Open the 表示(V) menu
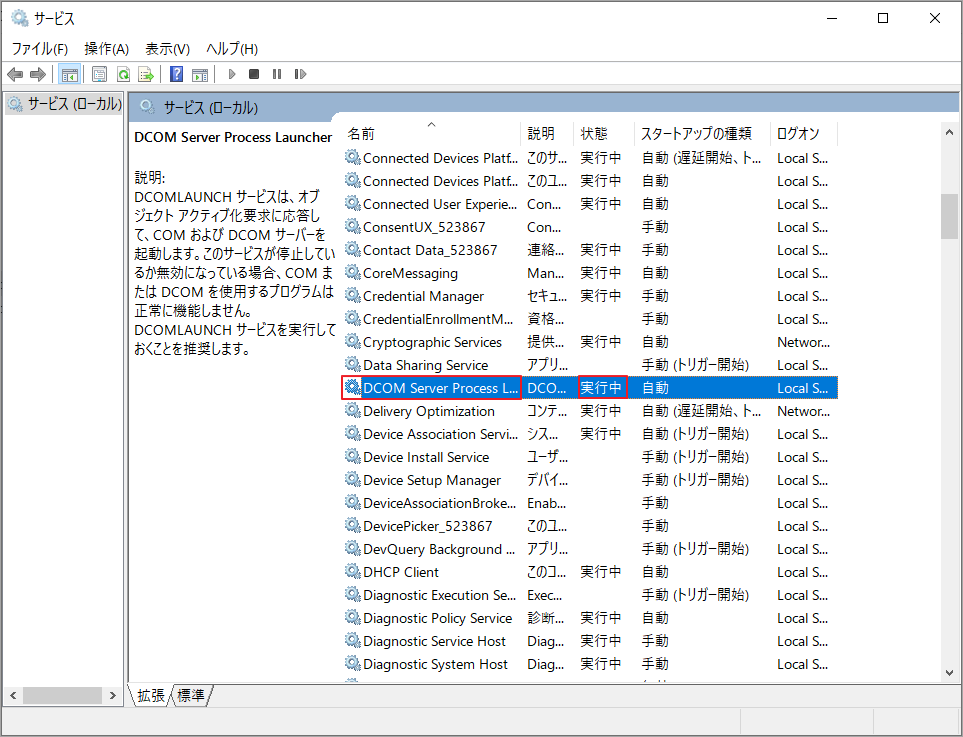The width and height of the screenshot is (963, 737). coord(166,48)
